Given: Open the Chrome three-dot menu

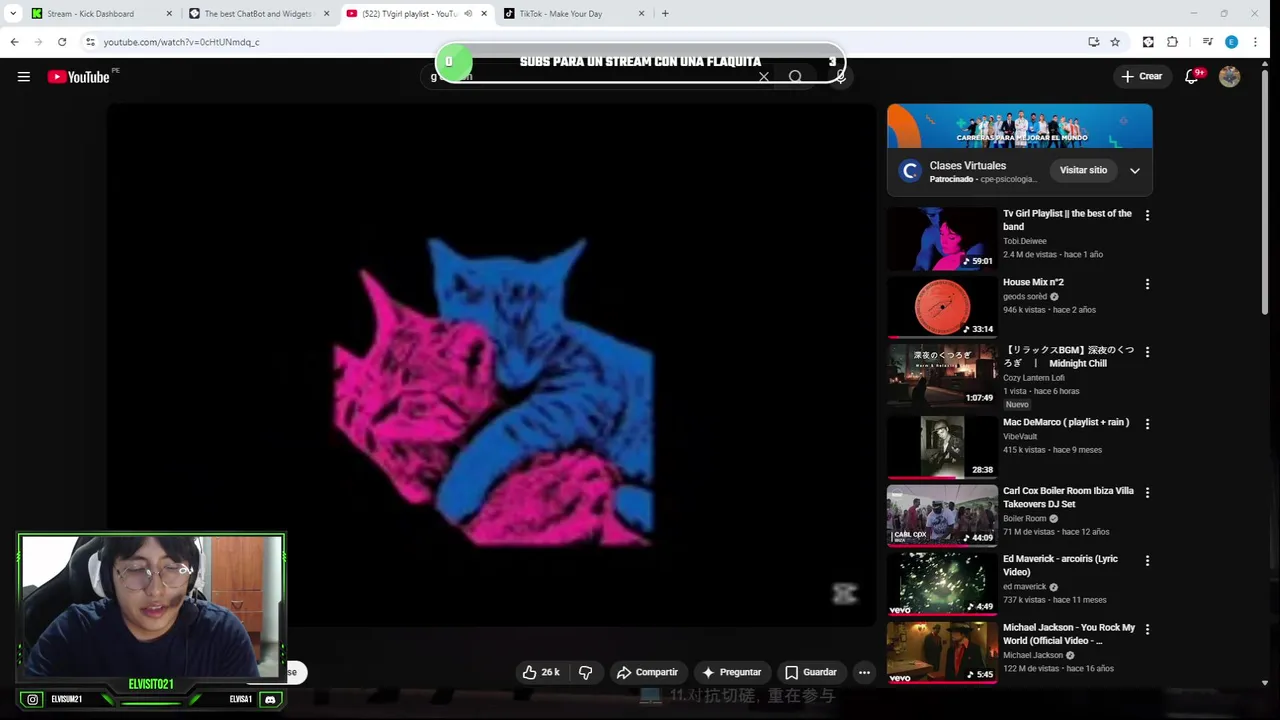Looking at the screenshot, I should (x=1257, y=42).
